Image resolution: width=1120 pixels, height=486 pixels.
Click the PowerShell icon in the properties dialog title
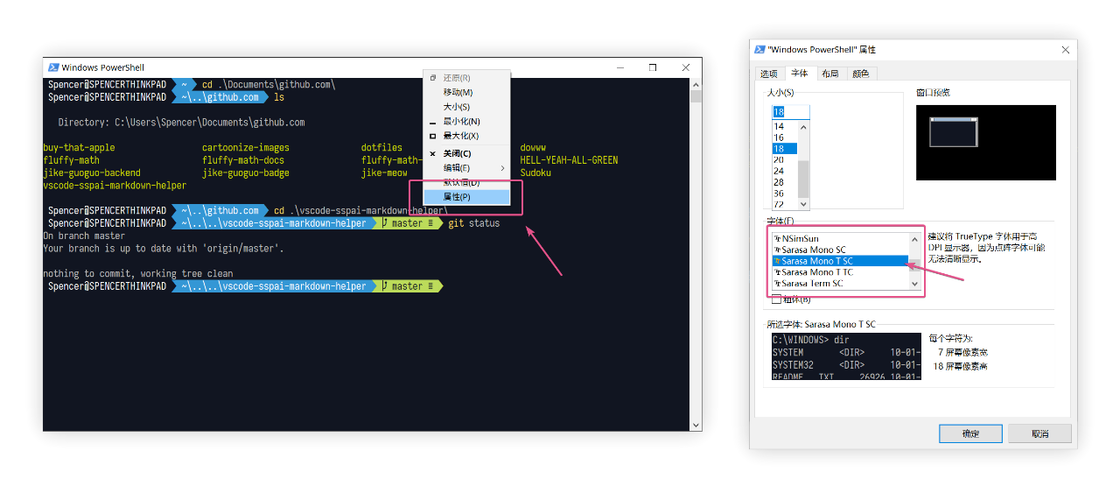click(x=759, y=49)
